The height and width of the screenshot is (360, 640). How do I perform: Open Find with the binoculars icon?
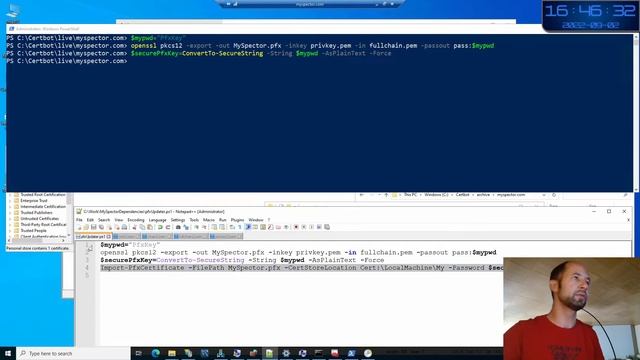tap(178, 227)
